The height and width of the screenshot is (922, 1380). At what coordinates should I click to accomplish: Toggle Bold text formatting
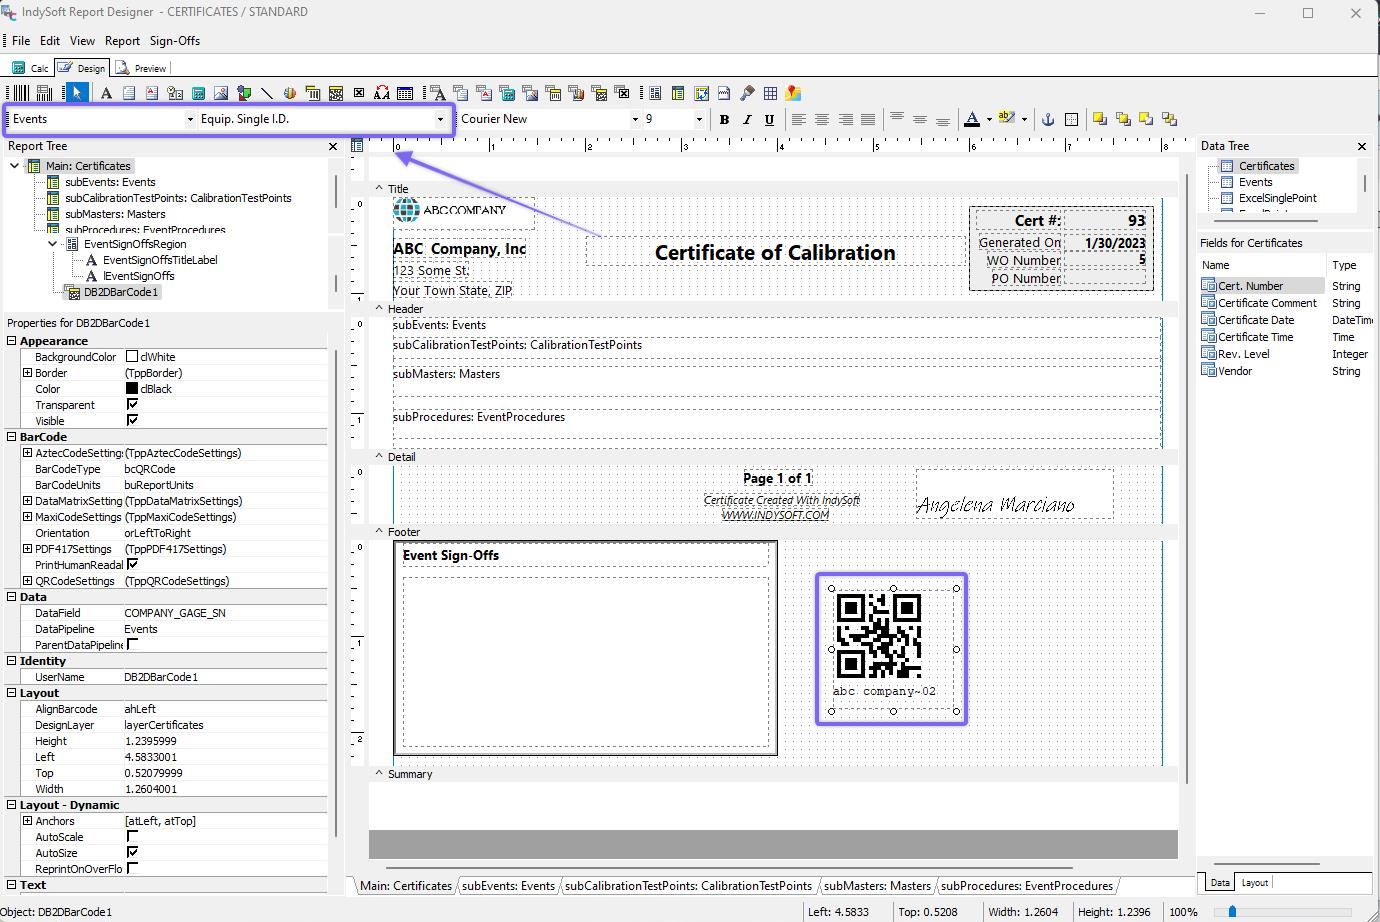tap(724, 119)
